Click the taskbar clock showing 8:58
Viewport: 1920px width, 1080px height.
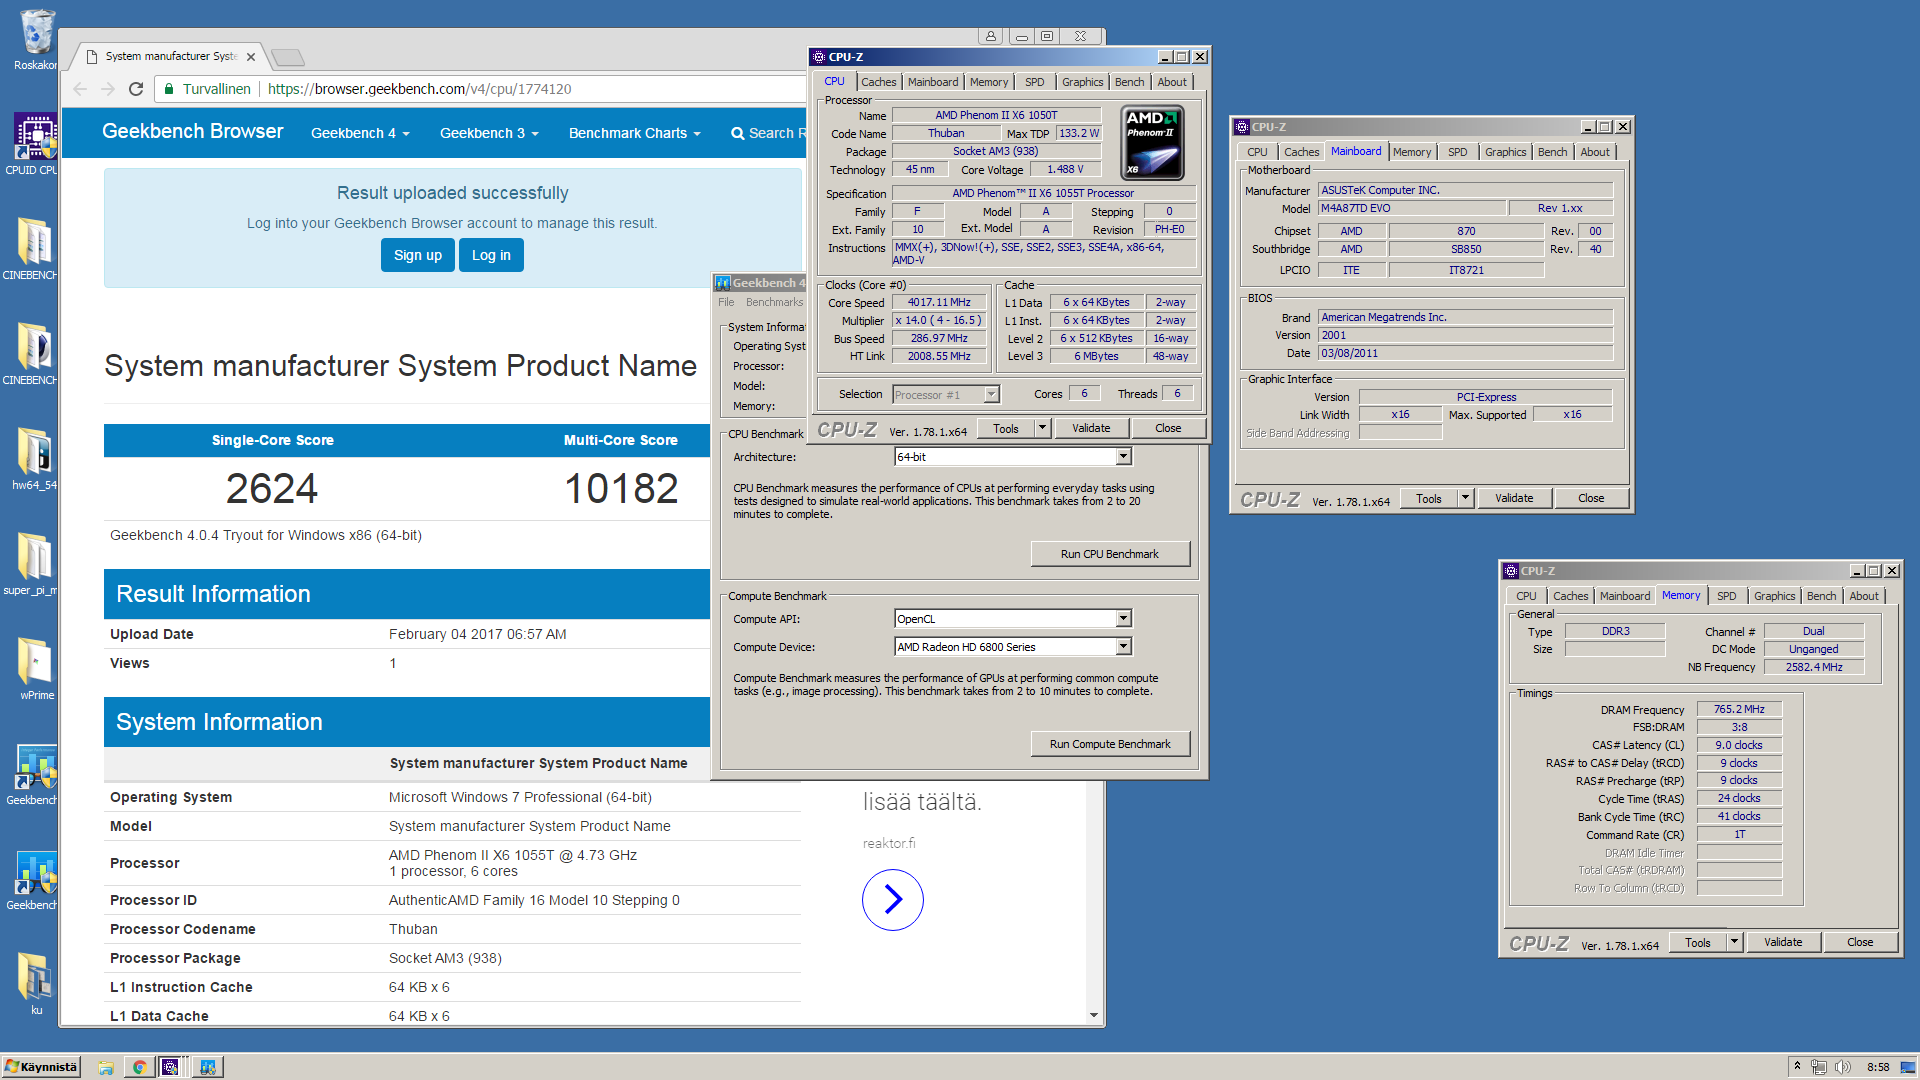coord(1878,1067)
